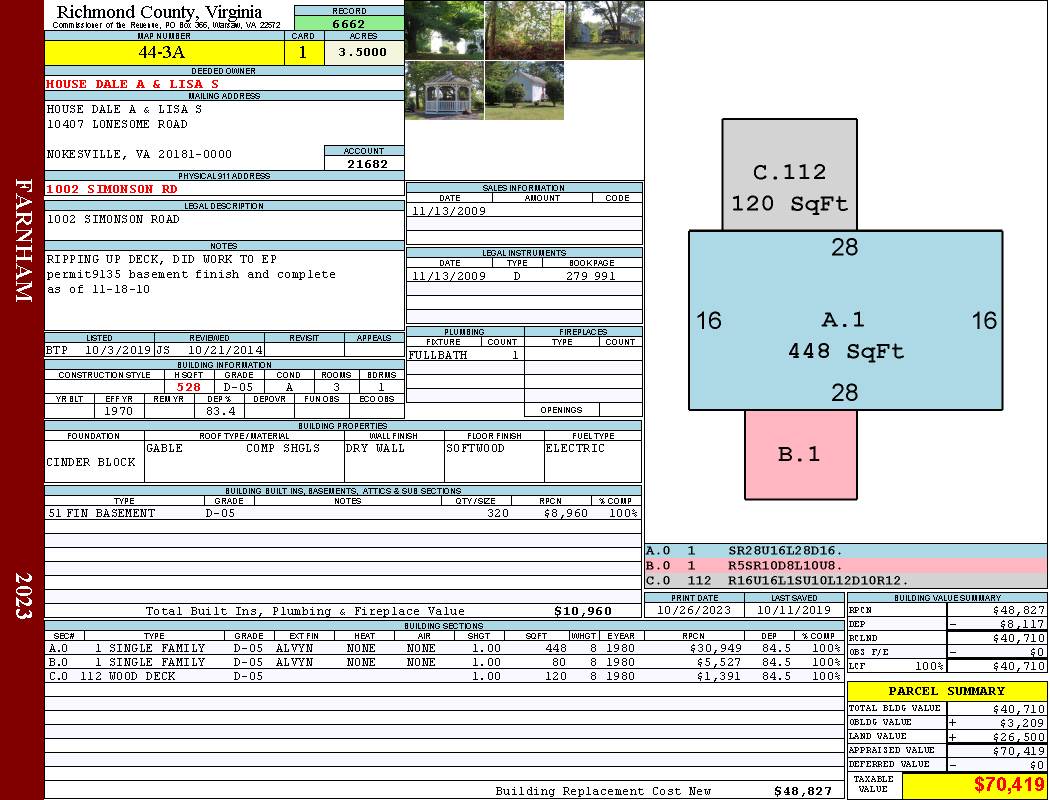Click section B.0 RPCN $5,527
1050x800 pixels.
(x=719, y=662)
